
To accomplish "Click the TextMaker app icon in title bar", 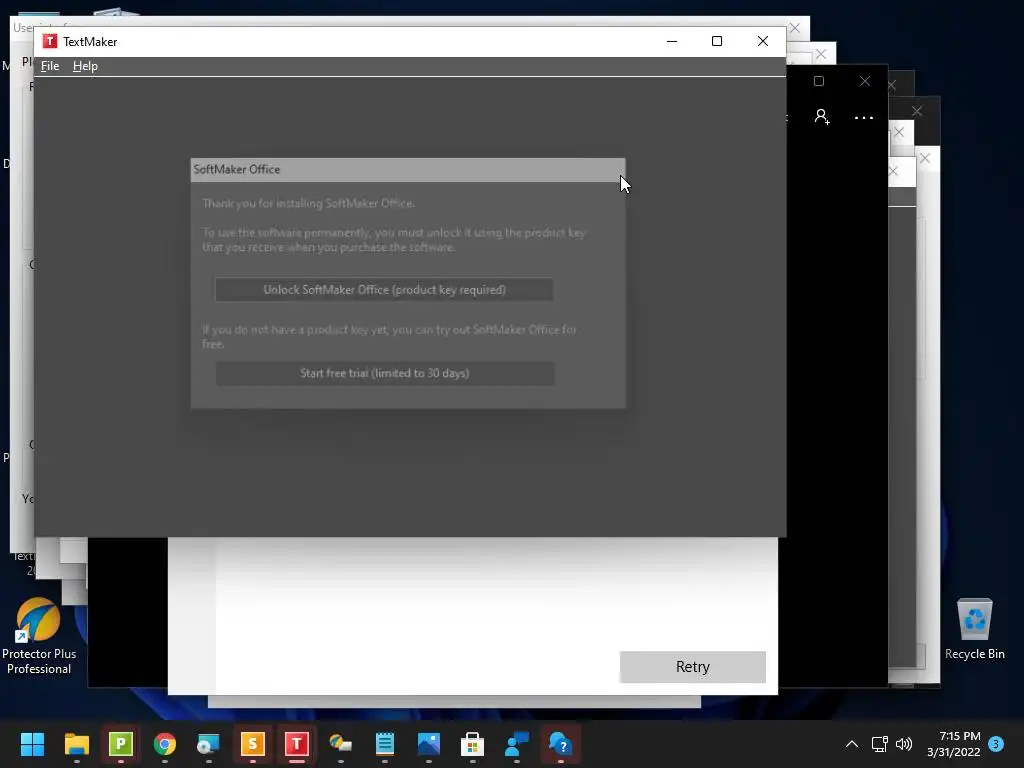I will click(50, 41).
